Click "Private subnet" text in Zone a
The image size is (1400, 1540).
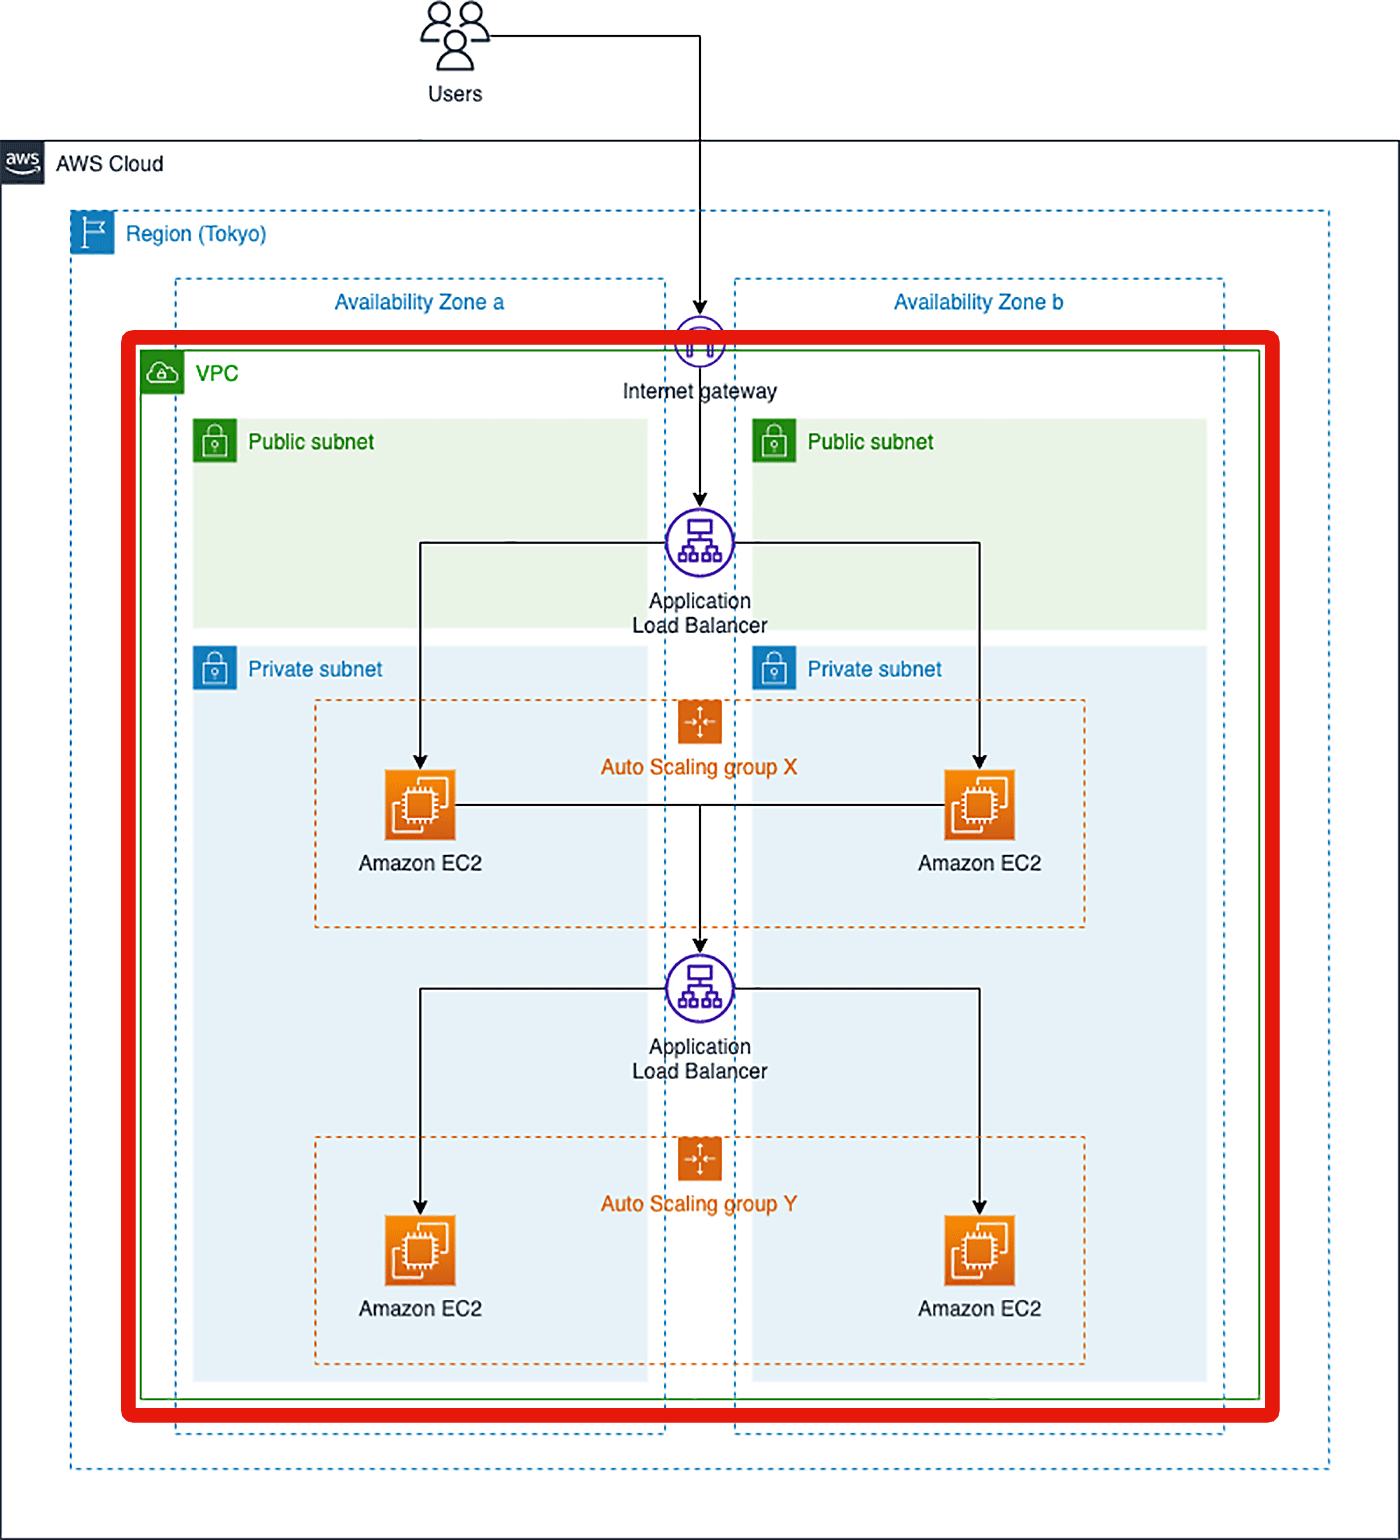pos(315,669)
